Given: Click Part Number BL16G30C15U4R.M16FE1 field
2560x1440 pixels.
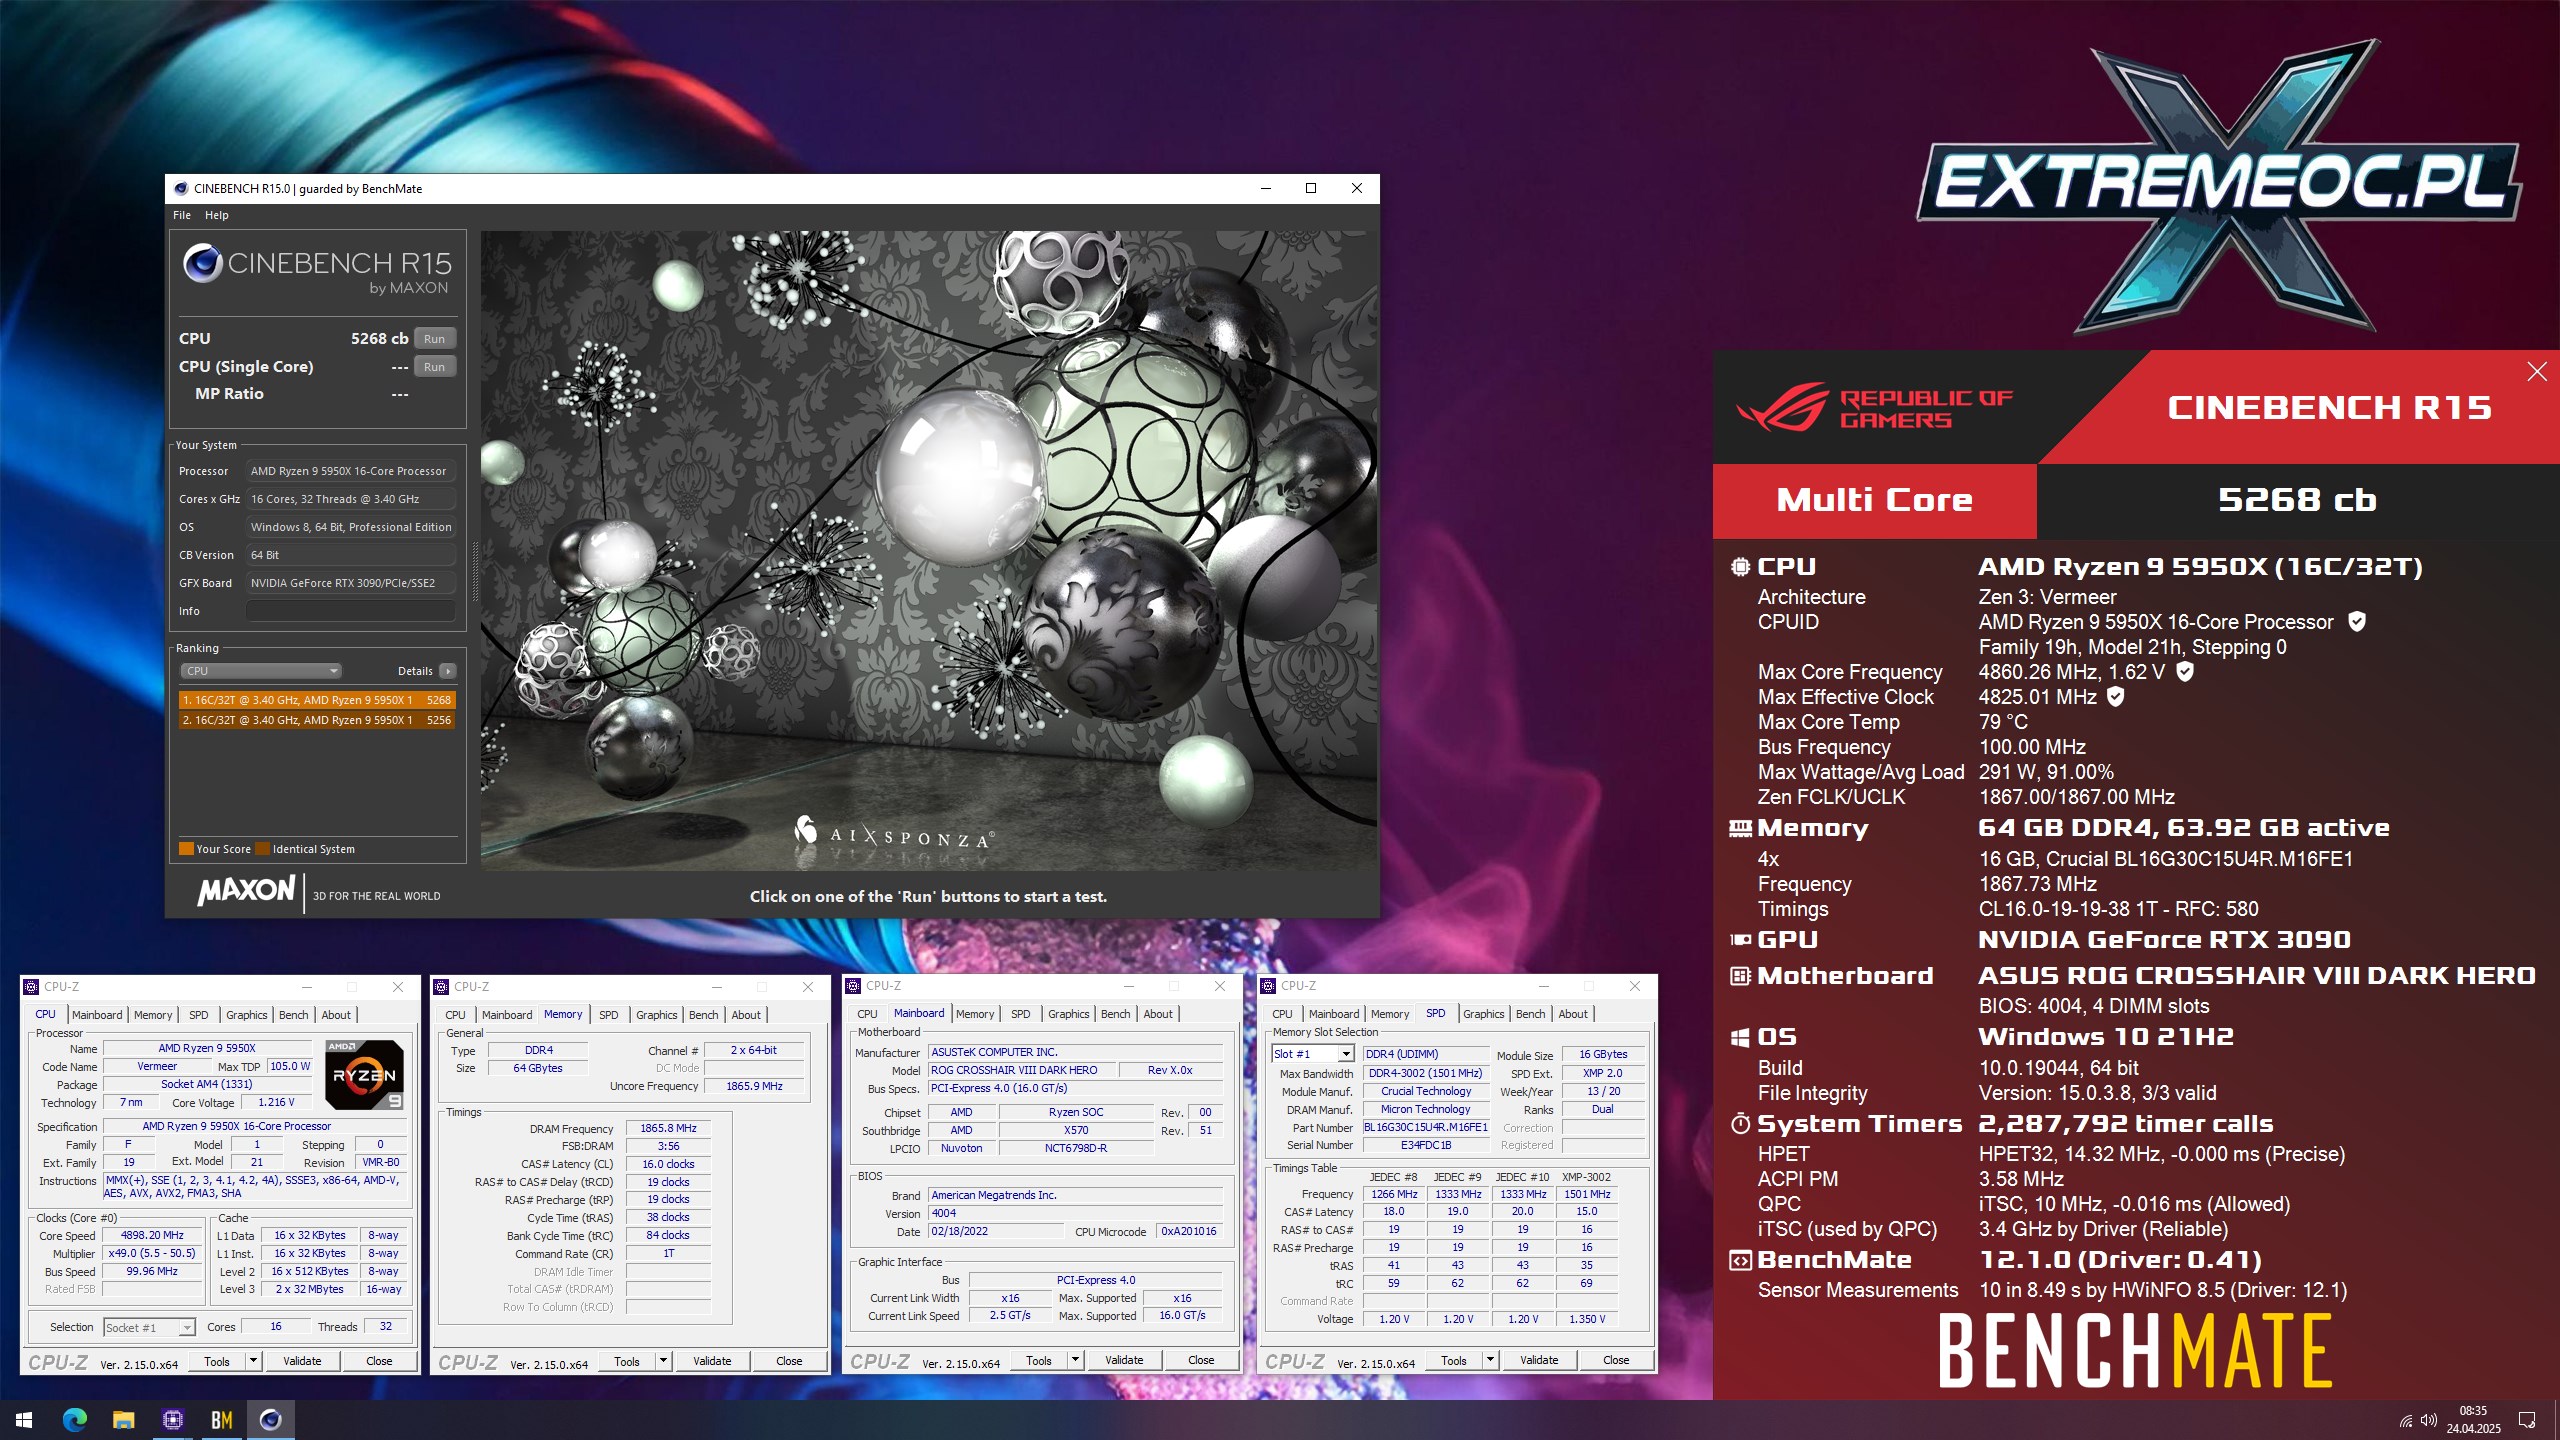Looking at the screenshot, I should [x=1425, y=1127].
